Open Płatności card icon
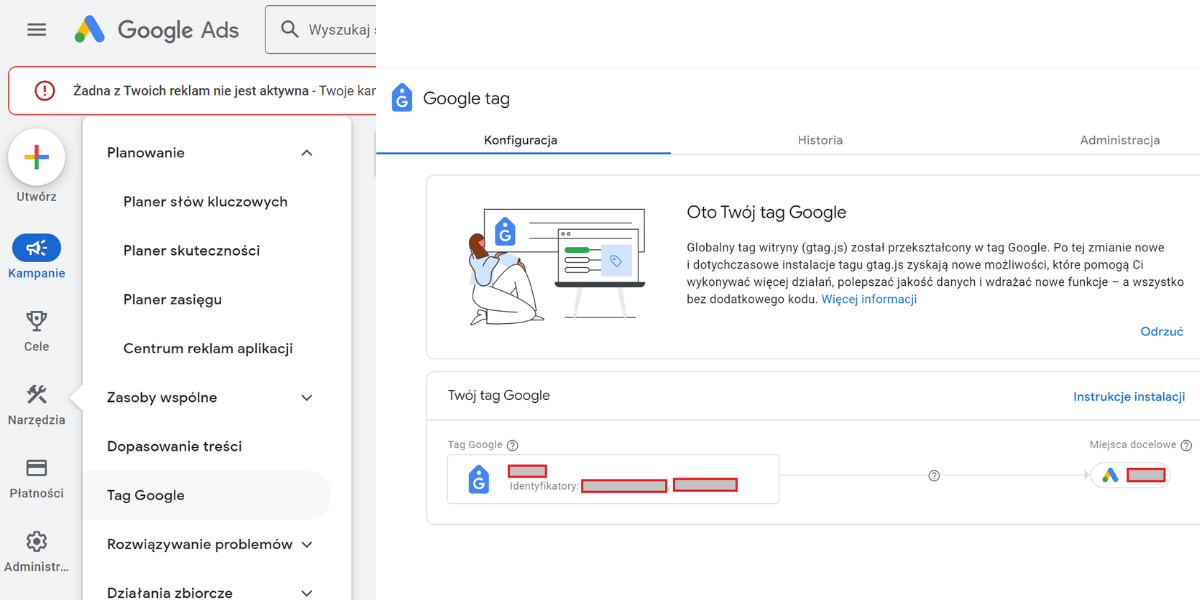 (37, 467)
